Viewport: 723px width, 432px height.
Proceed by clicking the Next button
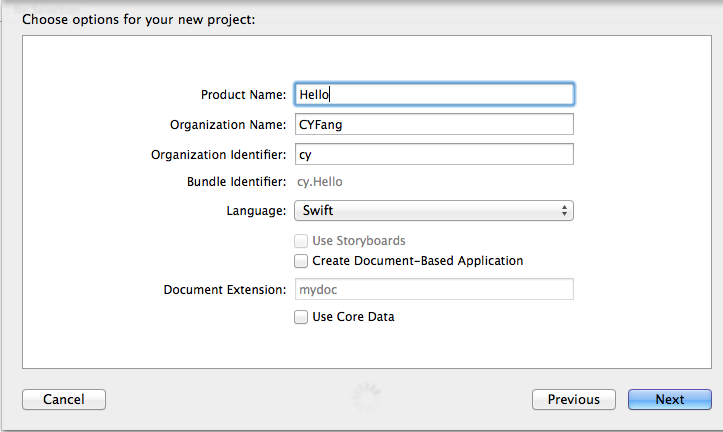pyautogui.click(x=670, y=399)
